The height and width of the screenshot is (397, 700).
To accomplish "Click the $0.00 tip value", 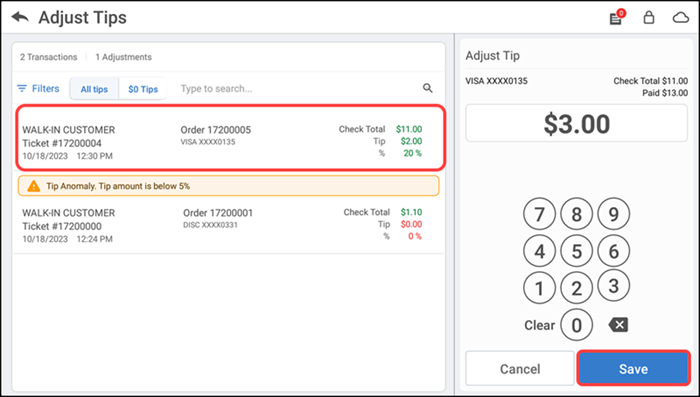I will pos(411,224).
